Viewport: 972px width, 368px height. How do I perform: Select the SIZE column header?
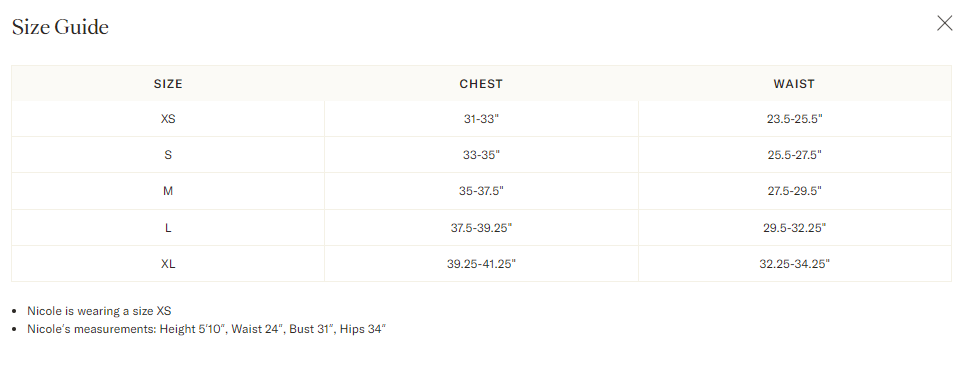(x=168, y=84)
